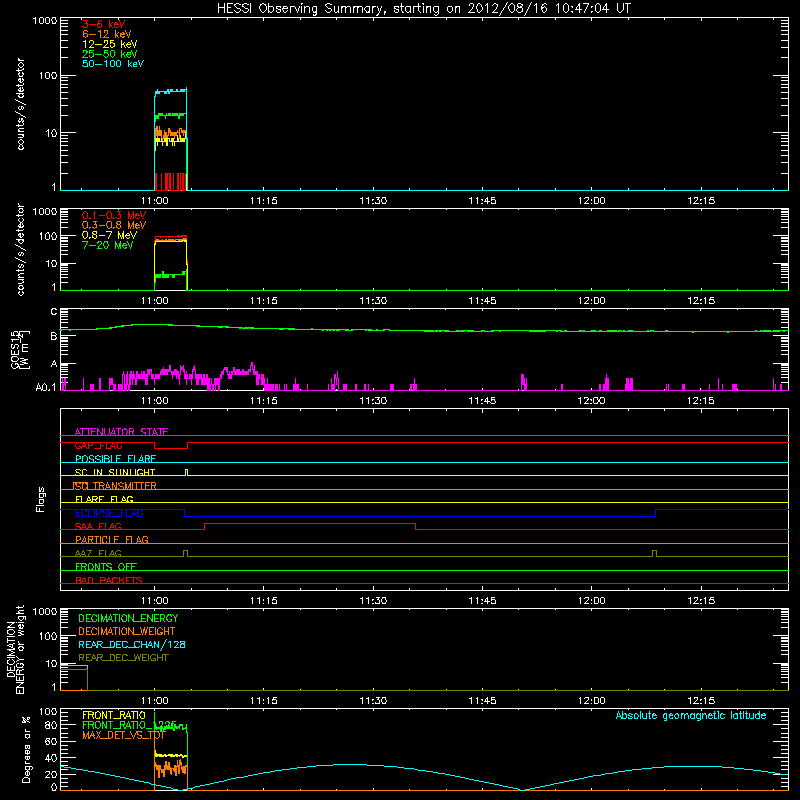Screen dimensions: 800x800
Task: Click 11:30 tick under the keV panel
Action: 373,201
